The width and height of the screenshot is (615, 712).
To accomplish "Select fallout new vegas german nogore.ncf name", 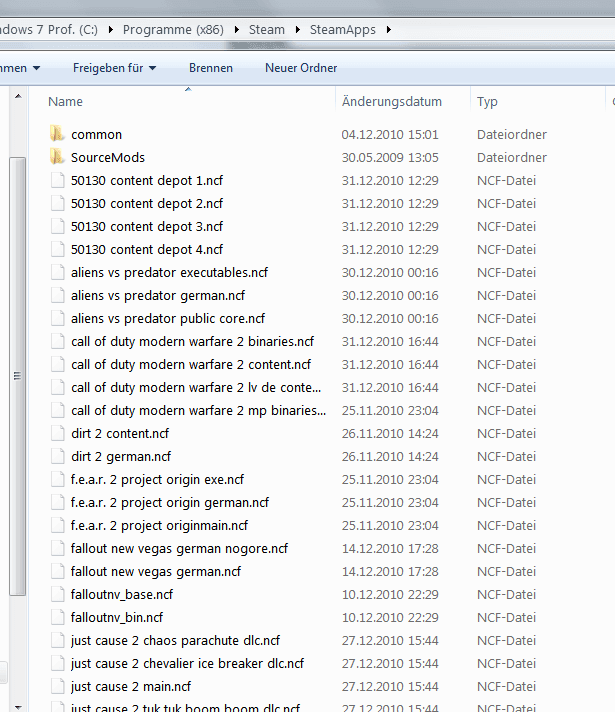I will (x=179, y=549).
